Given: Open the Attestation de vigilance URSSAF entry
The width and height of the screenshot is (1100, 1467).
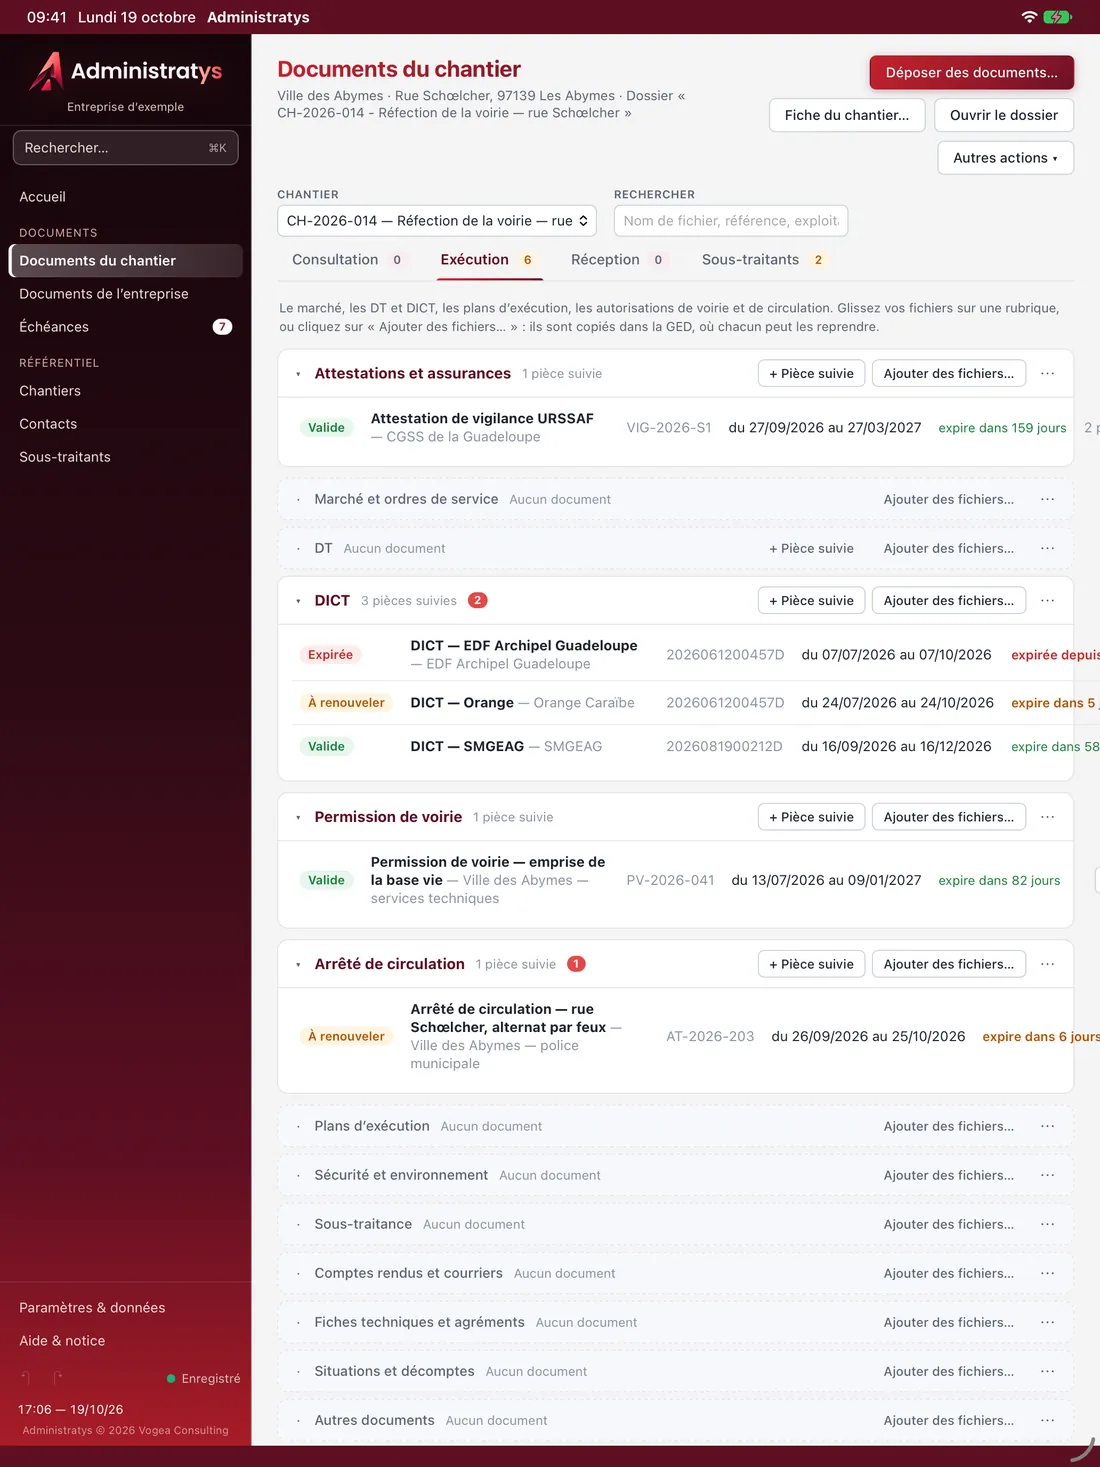Looking at the screenshot, I should [482, 427].
